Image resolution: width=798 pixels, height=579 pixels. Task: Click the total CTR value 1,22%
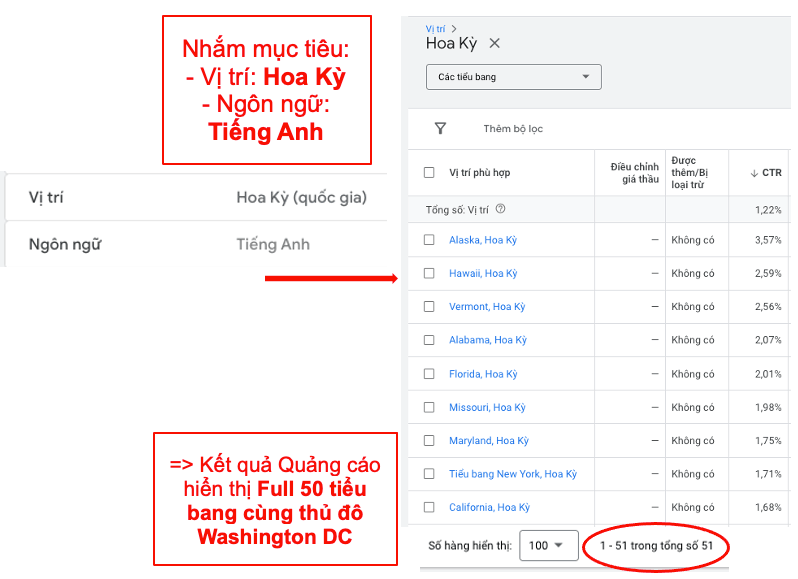[x=768, y=210]
